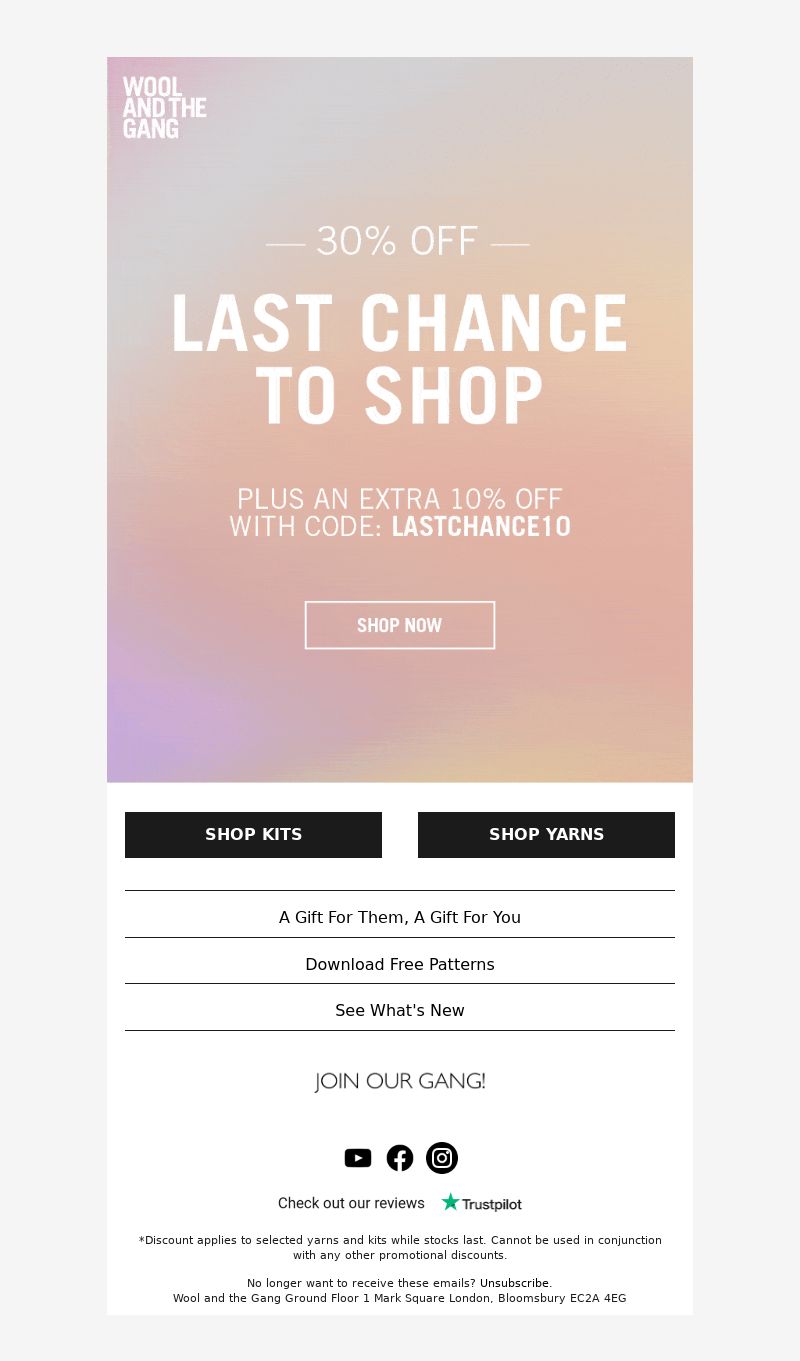Open the Instagram social icon
This screenshot has width=800, height=1361.
442,1158
